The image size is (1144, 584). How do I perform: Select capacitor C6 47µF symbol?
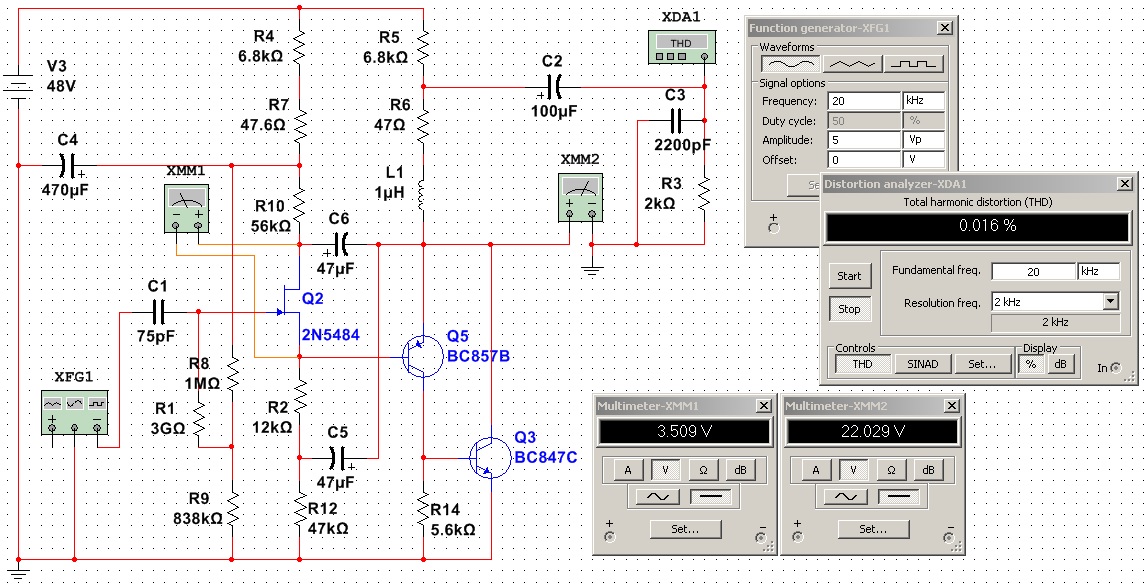[340, 245]
